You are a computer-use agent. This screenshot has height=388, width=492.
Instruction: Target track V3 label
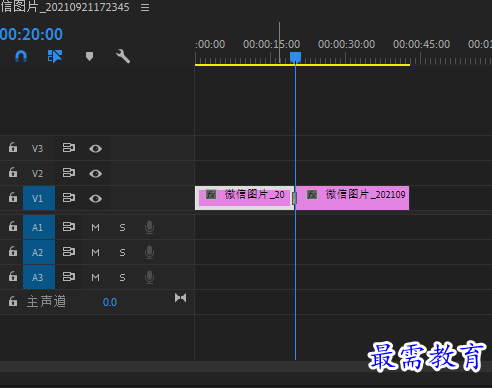[37, 148]
